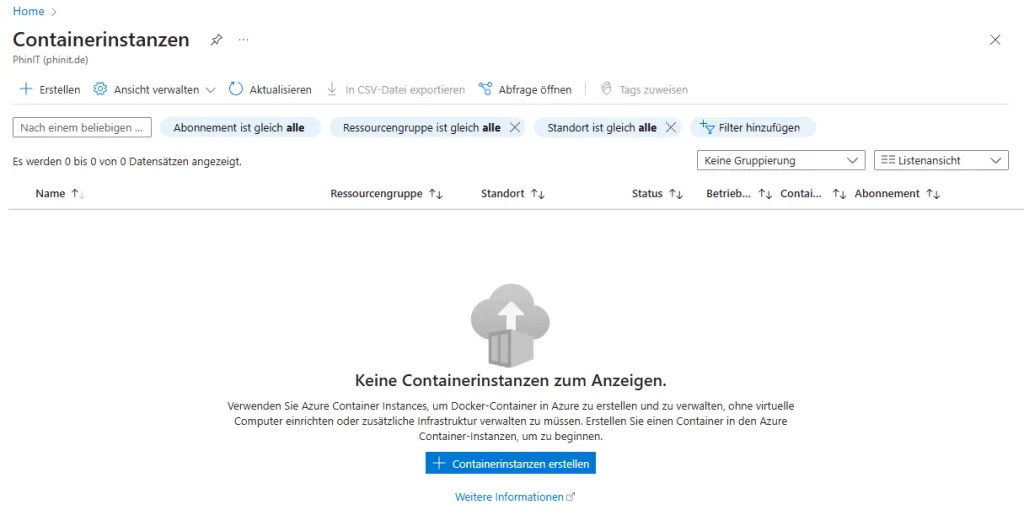Focus the filter search input field
Screen dimensions: 1024x510
pyautogui.click(x=82, y=128)
